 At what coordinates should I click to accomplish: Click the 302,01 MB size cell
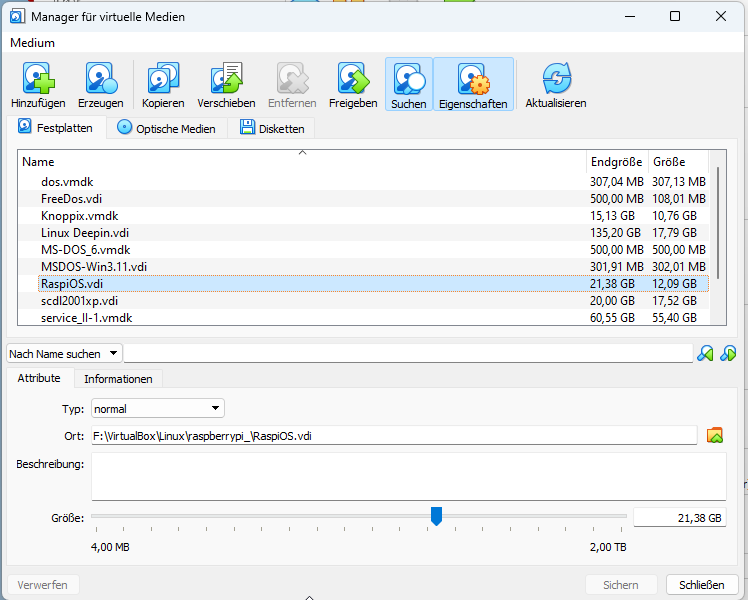coord(679,267)
